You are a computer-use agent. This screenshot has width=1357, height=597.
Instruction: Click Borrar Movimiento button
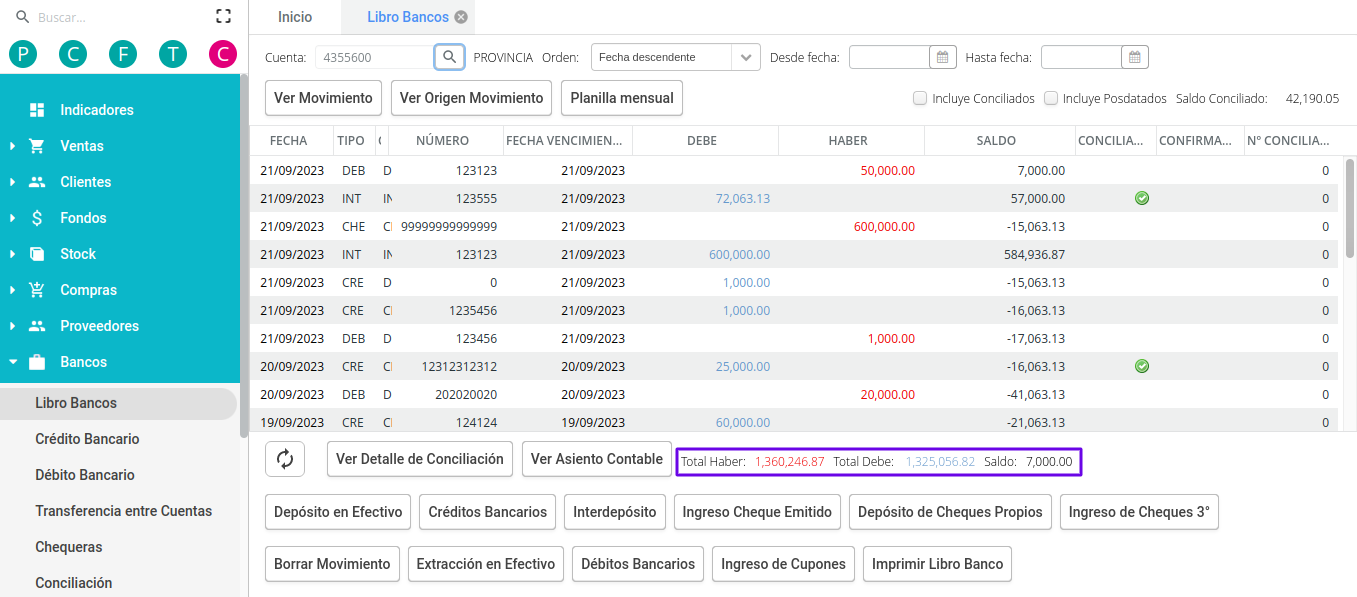tap(332, 564)
